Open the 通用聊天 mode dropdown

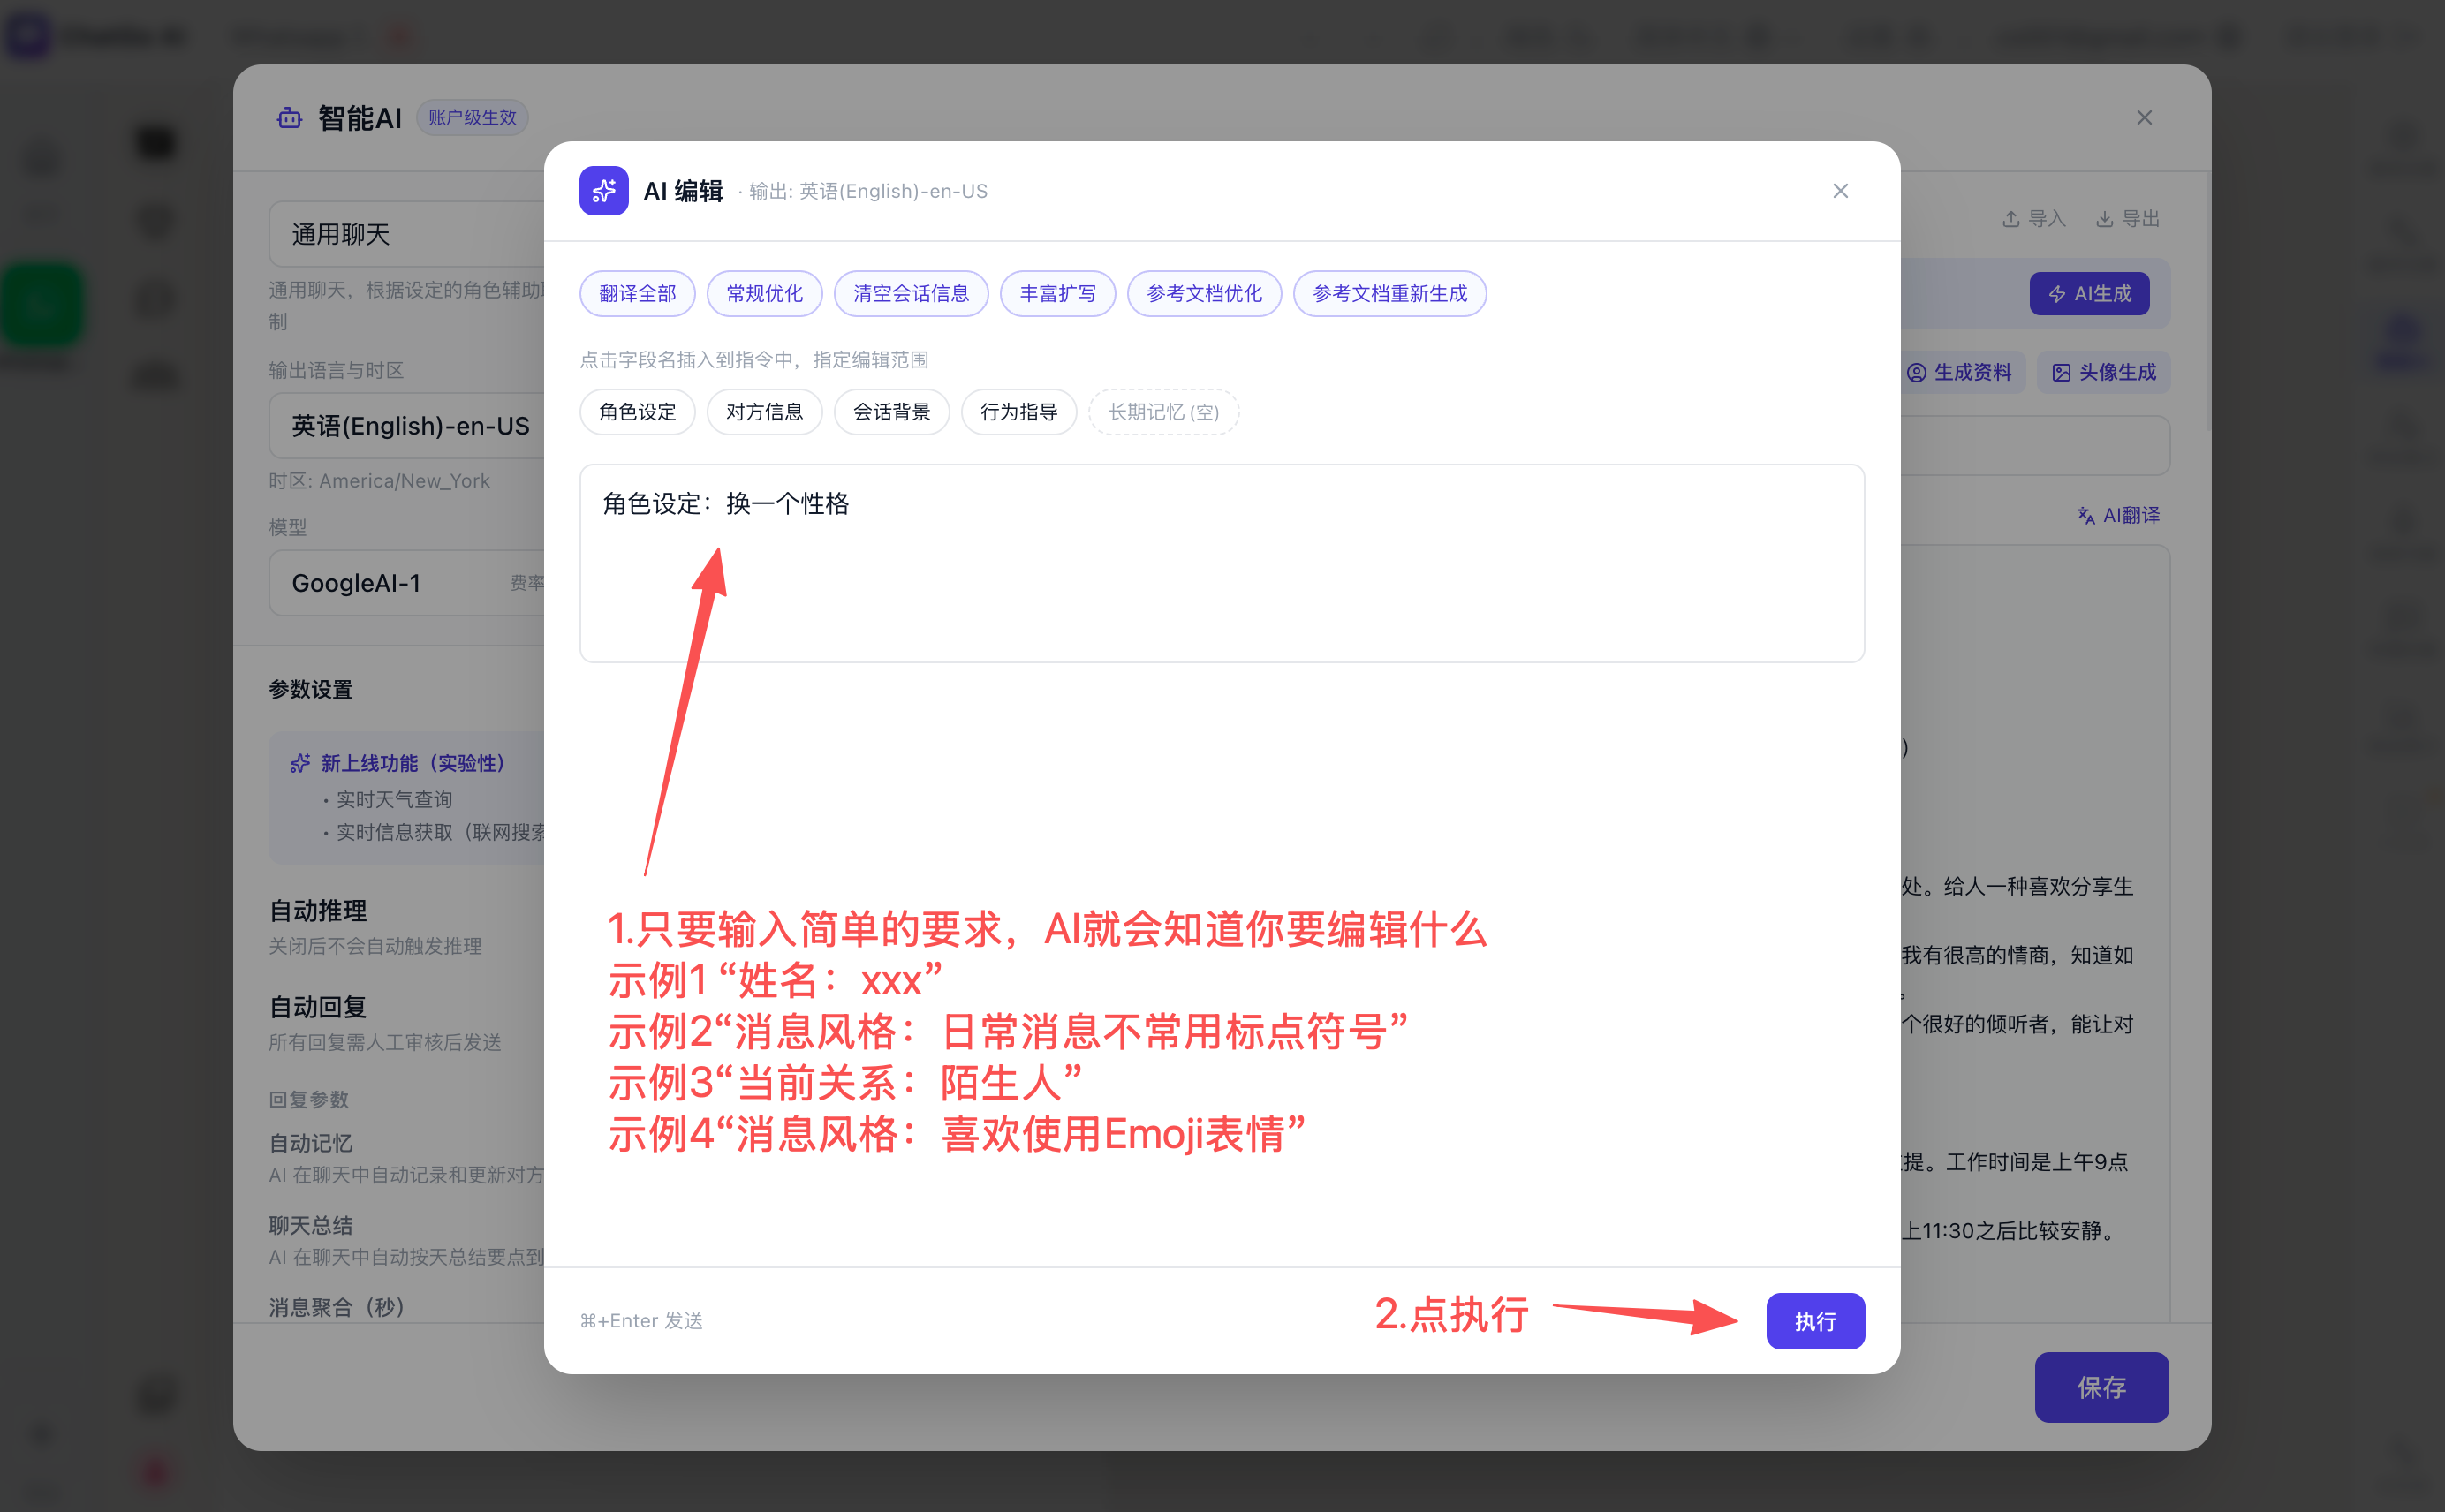click(x=406, y=233)
